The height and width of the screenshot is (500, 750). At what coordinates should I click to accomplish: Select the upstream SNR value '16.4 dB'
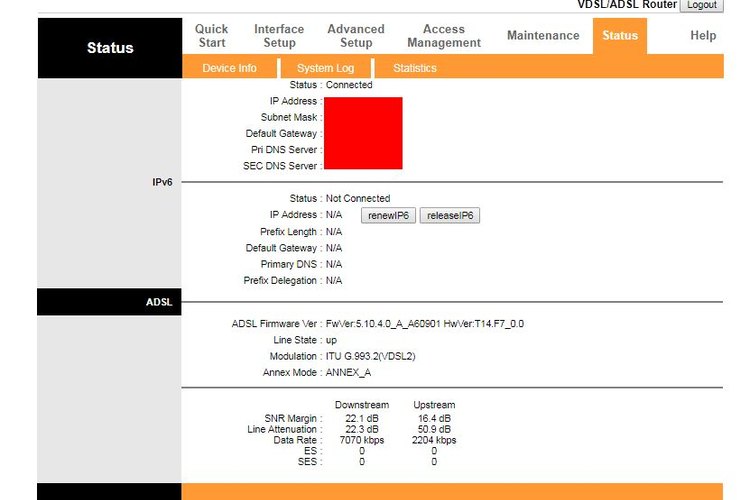434,418
